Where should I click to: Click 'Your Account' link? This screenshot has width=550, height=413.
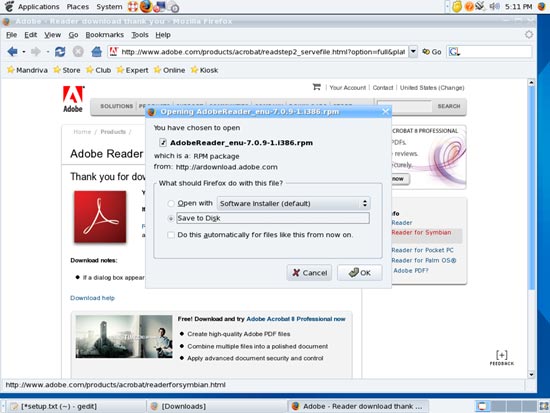[348, 87]
